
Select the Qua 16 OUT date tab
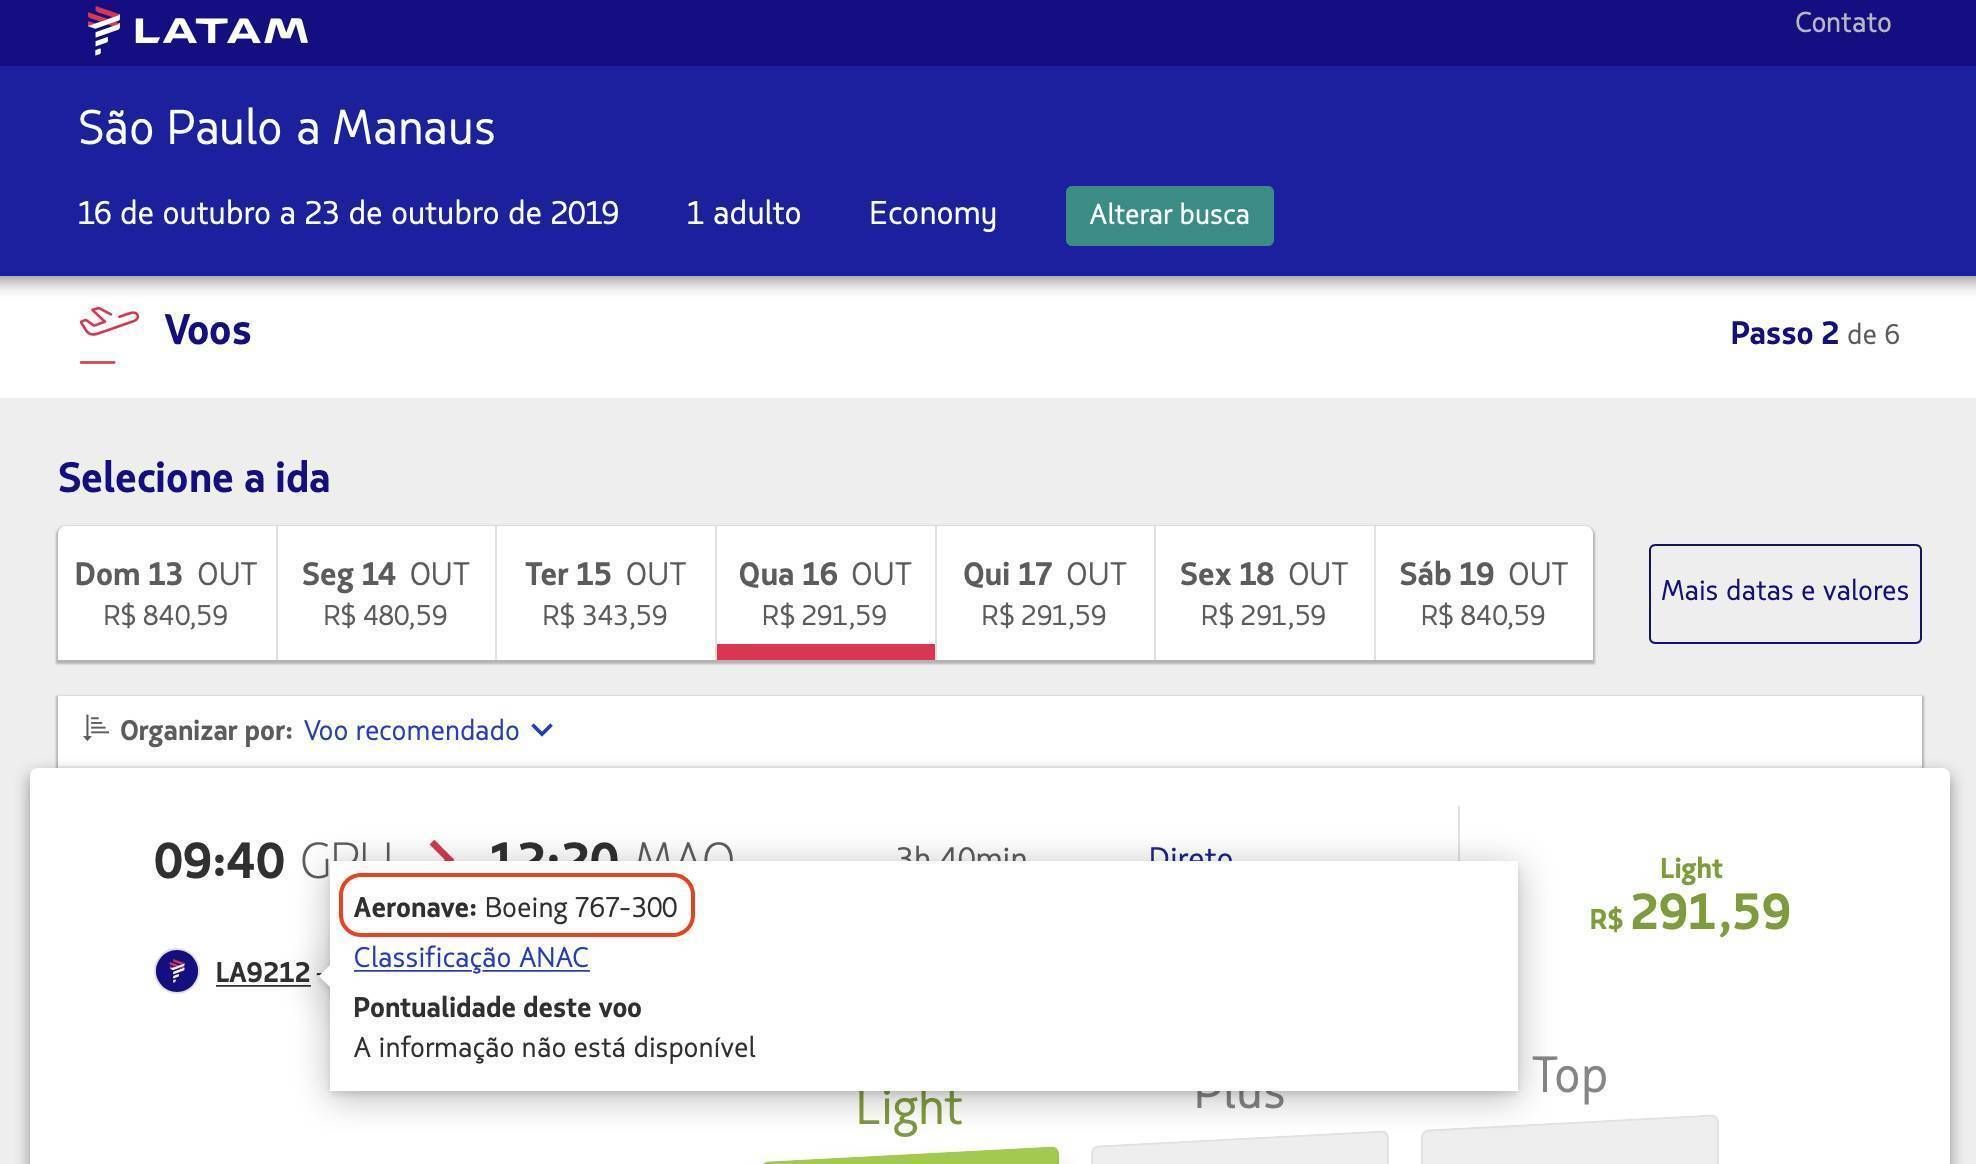825,593
